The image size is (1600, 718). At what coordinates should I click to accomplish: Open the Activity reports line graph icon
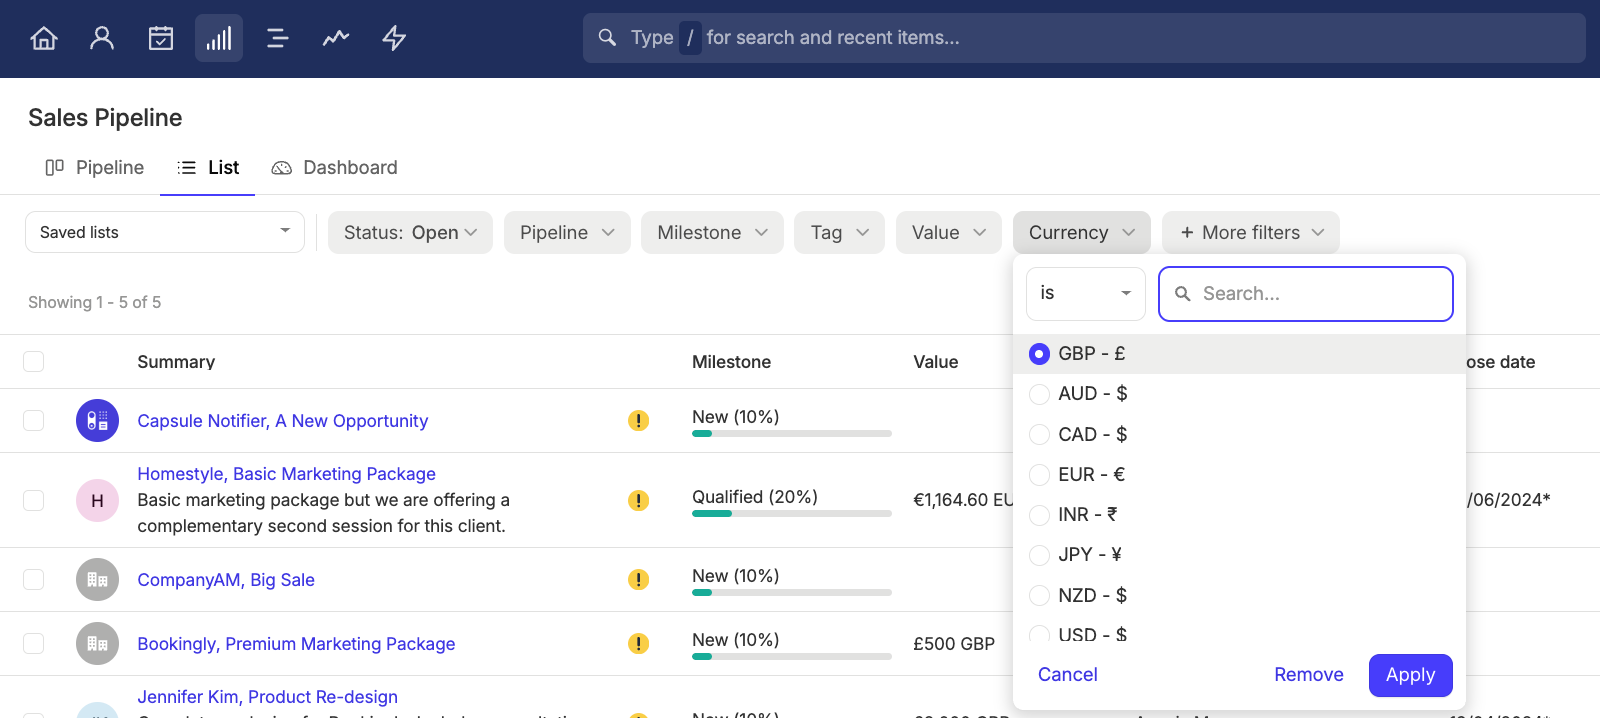click(x=336, y=38)
